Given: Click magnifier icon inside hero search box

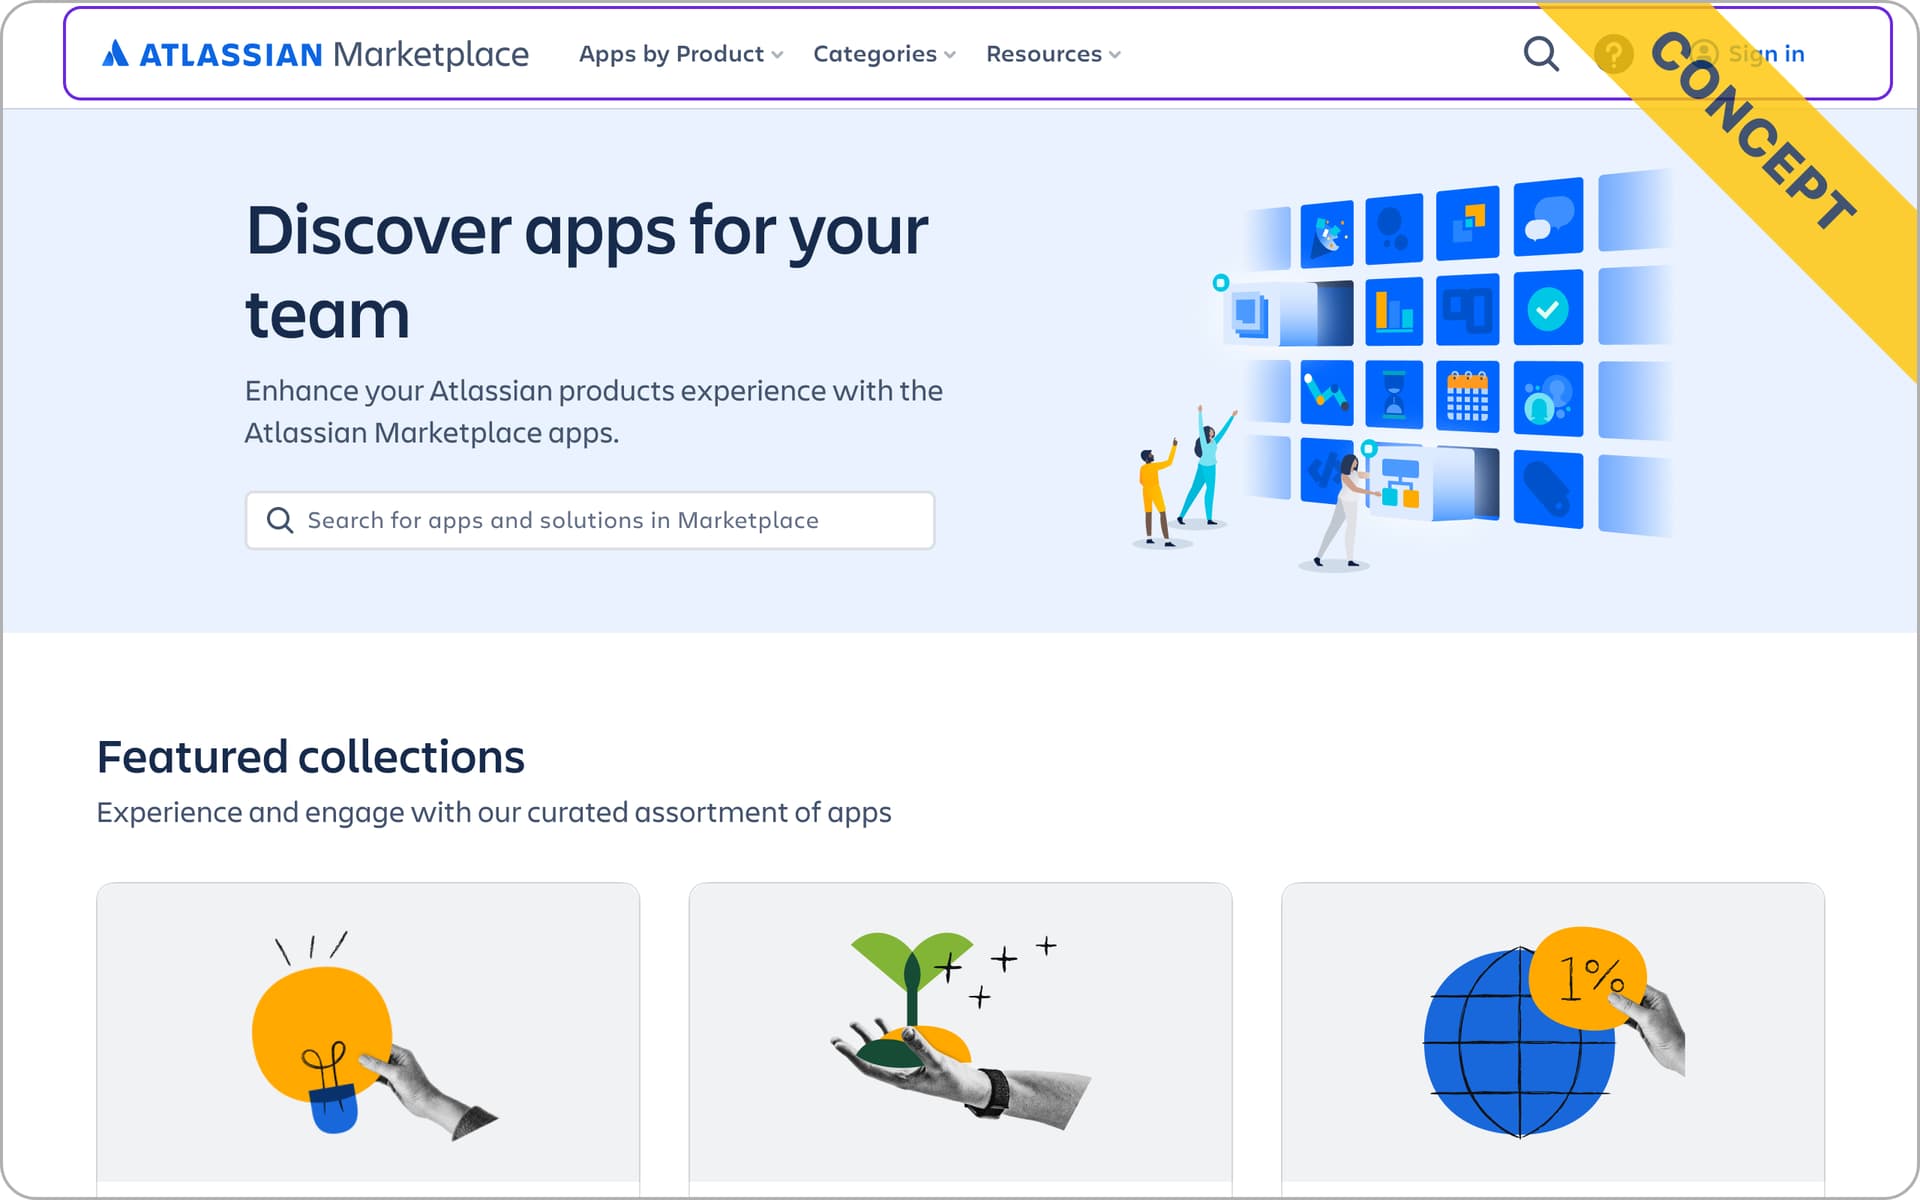Looking at the screenshot, I should point(280,520).
